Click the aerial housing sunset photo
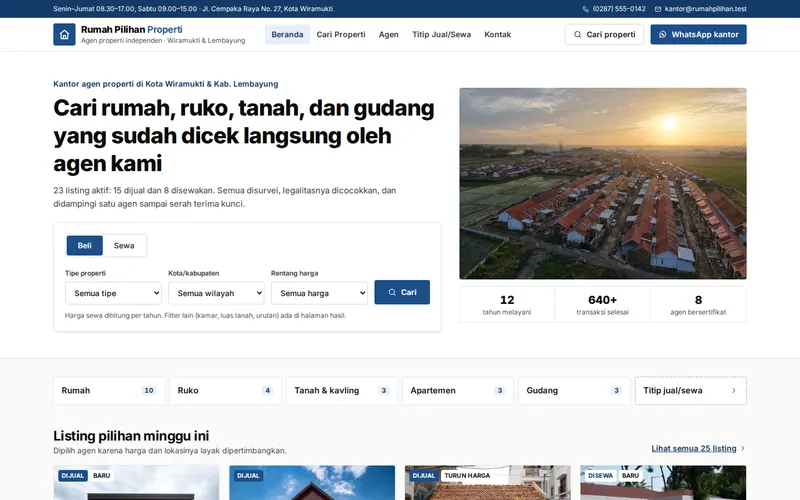The height and width of the screenshot is (500, 800). [x=603, y=184]
